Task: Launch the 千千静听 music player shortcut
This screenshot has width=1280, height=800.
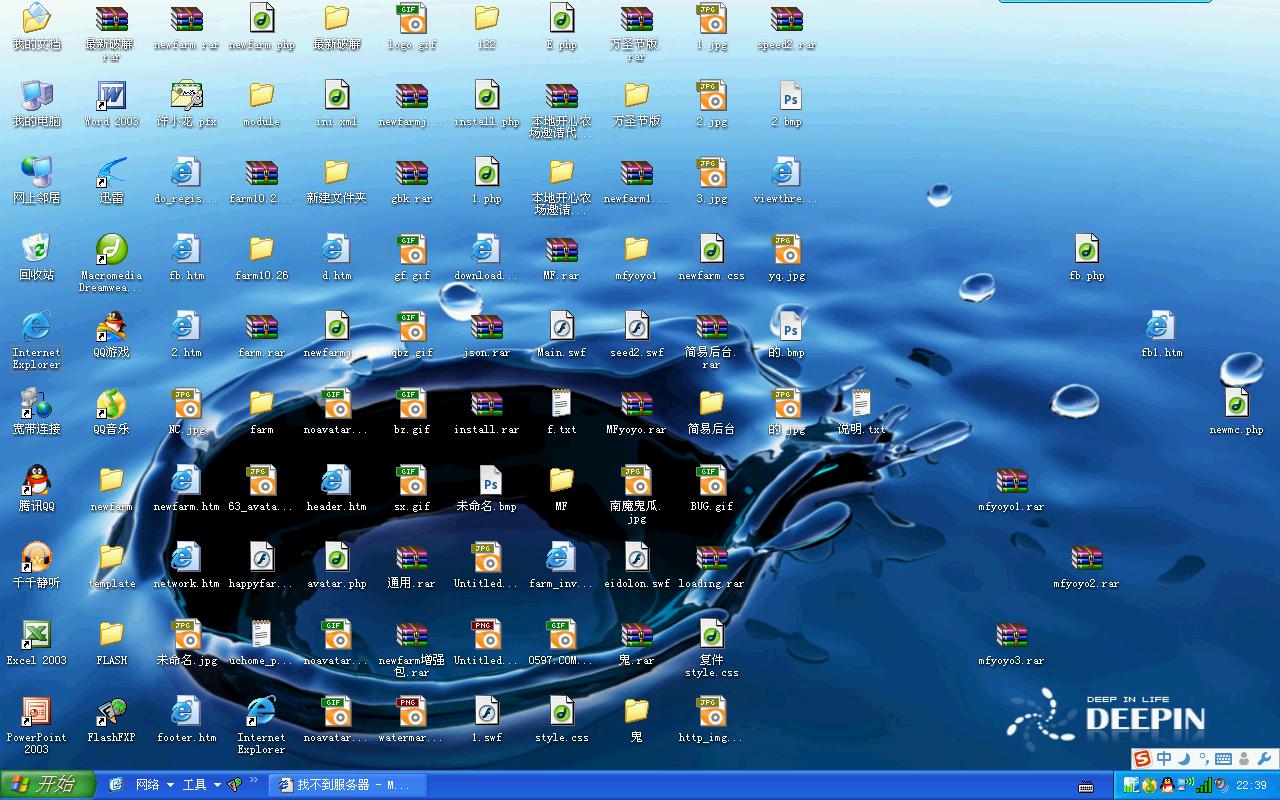Action: 36,565
